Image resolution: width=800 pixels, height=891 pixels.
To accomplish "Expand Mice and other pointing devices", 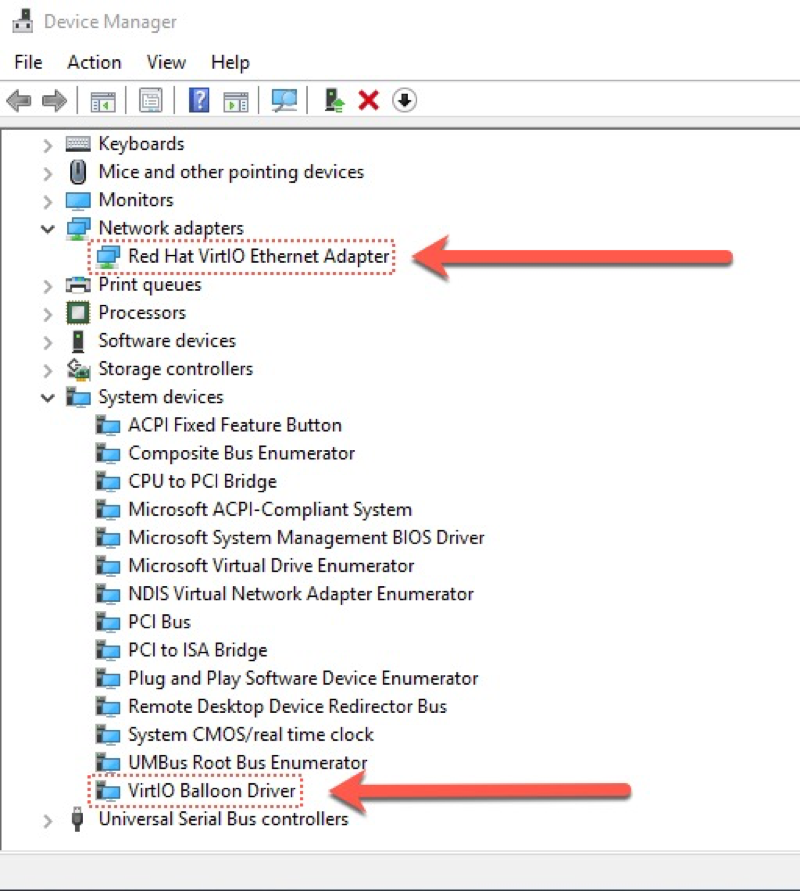I will (48, 173).
